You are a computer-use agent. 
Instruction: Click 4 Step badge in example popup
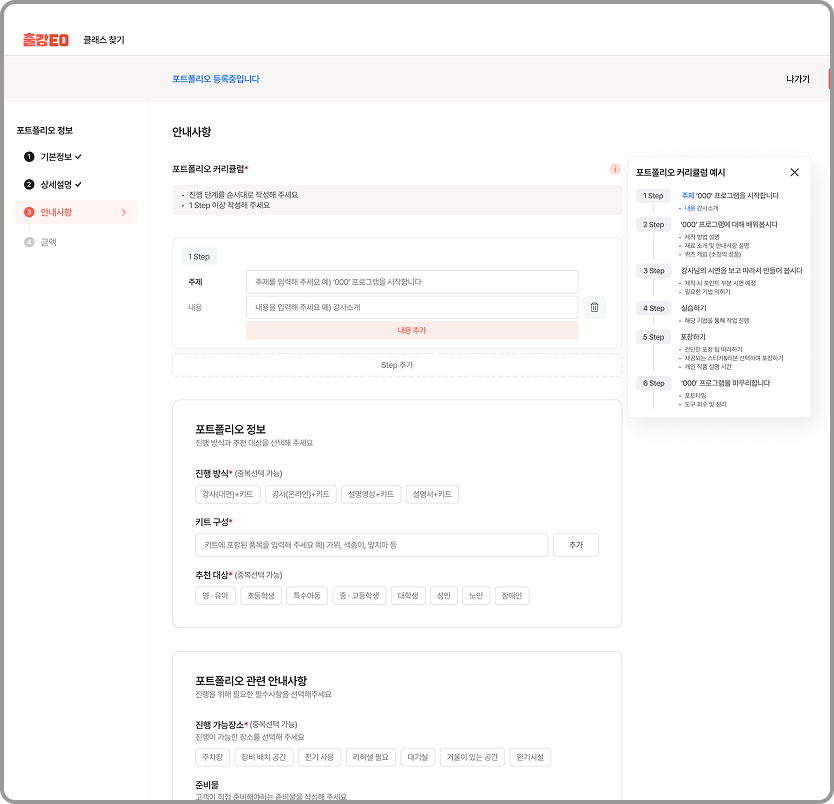click(653, 308)
